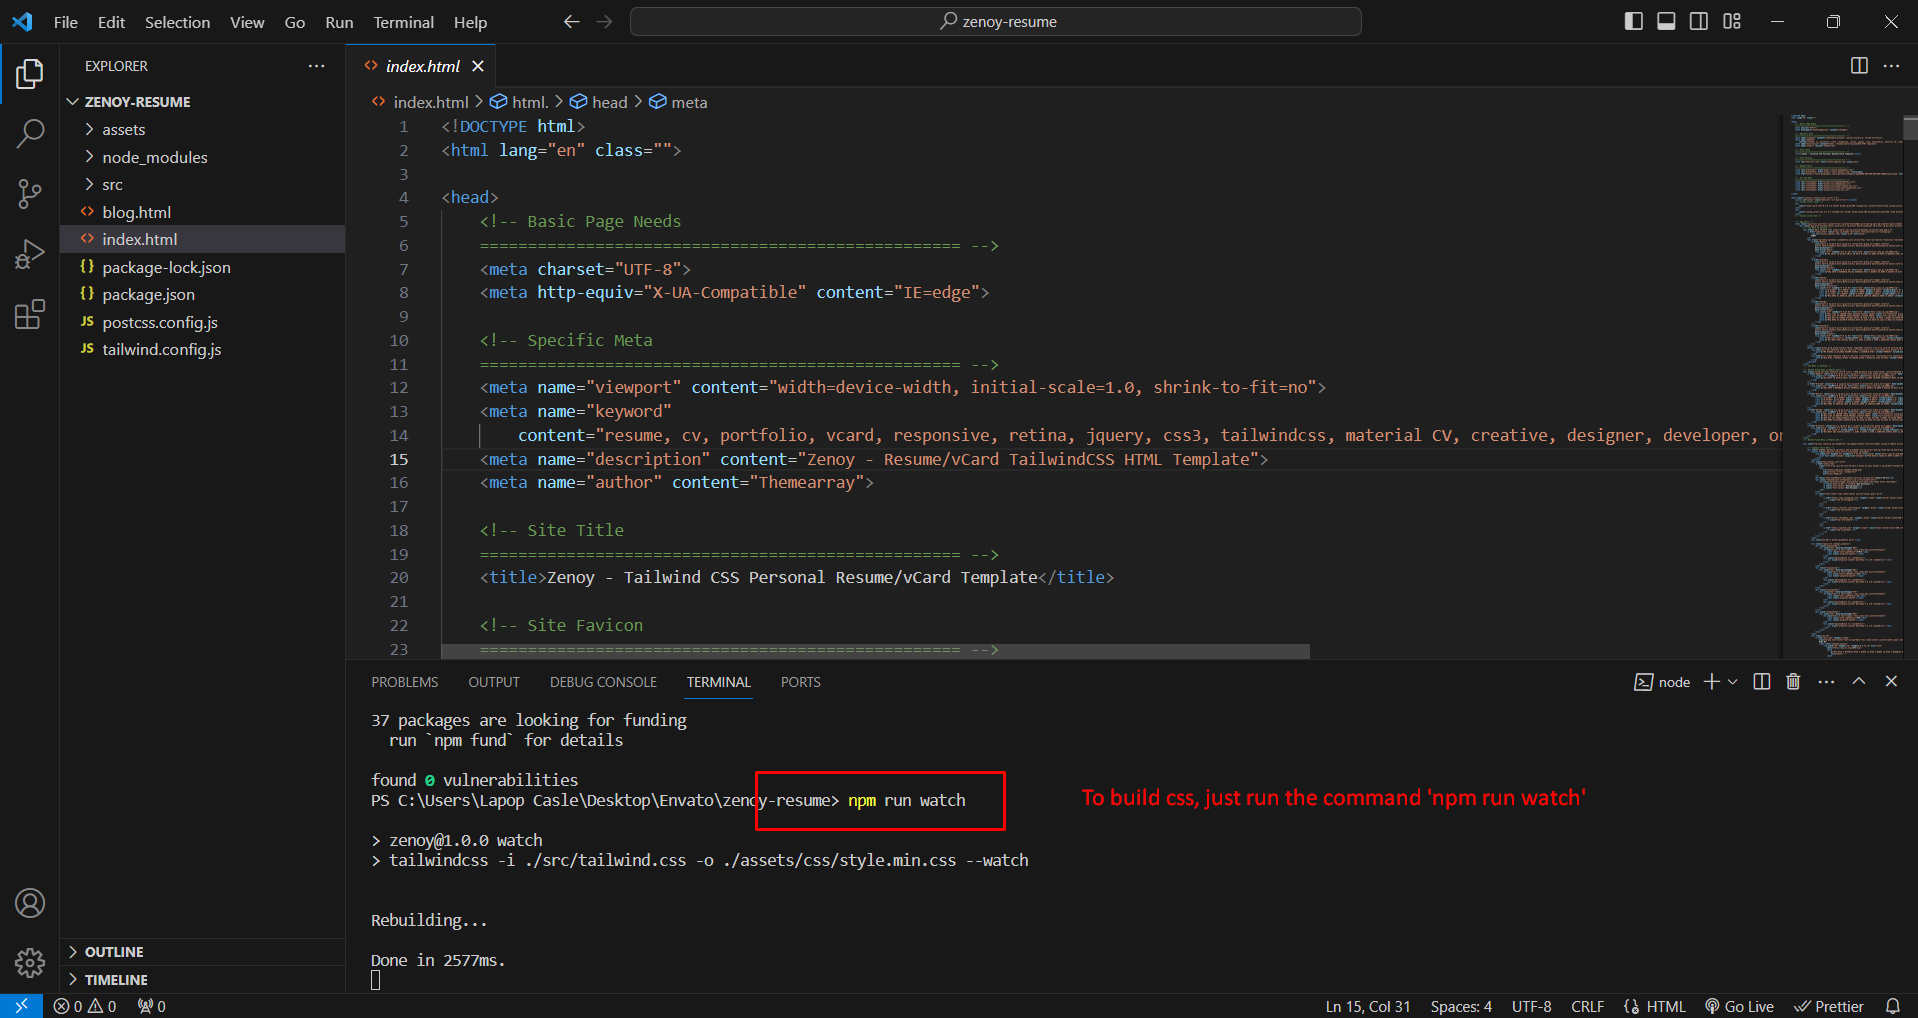Open the Search view in activity bar

point(30,133)
